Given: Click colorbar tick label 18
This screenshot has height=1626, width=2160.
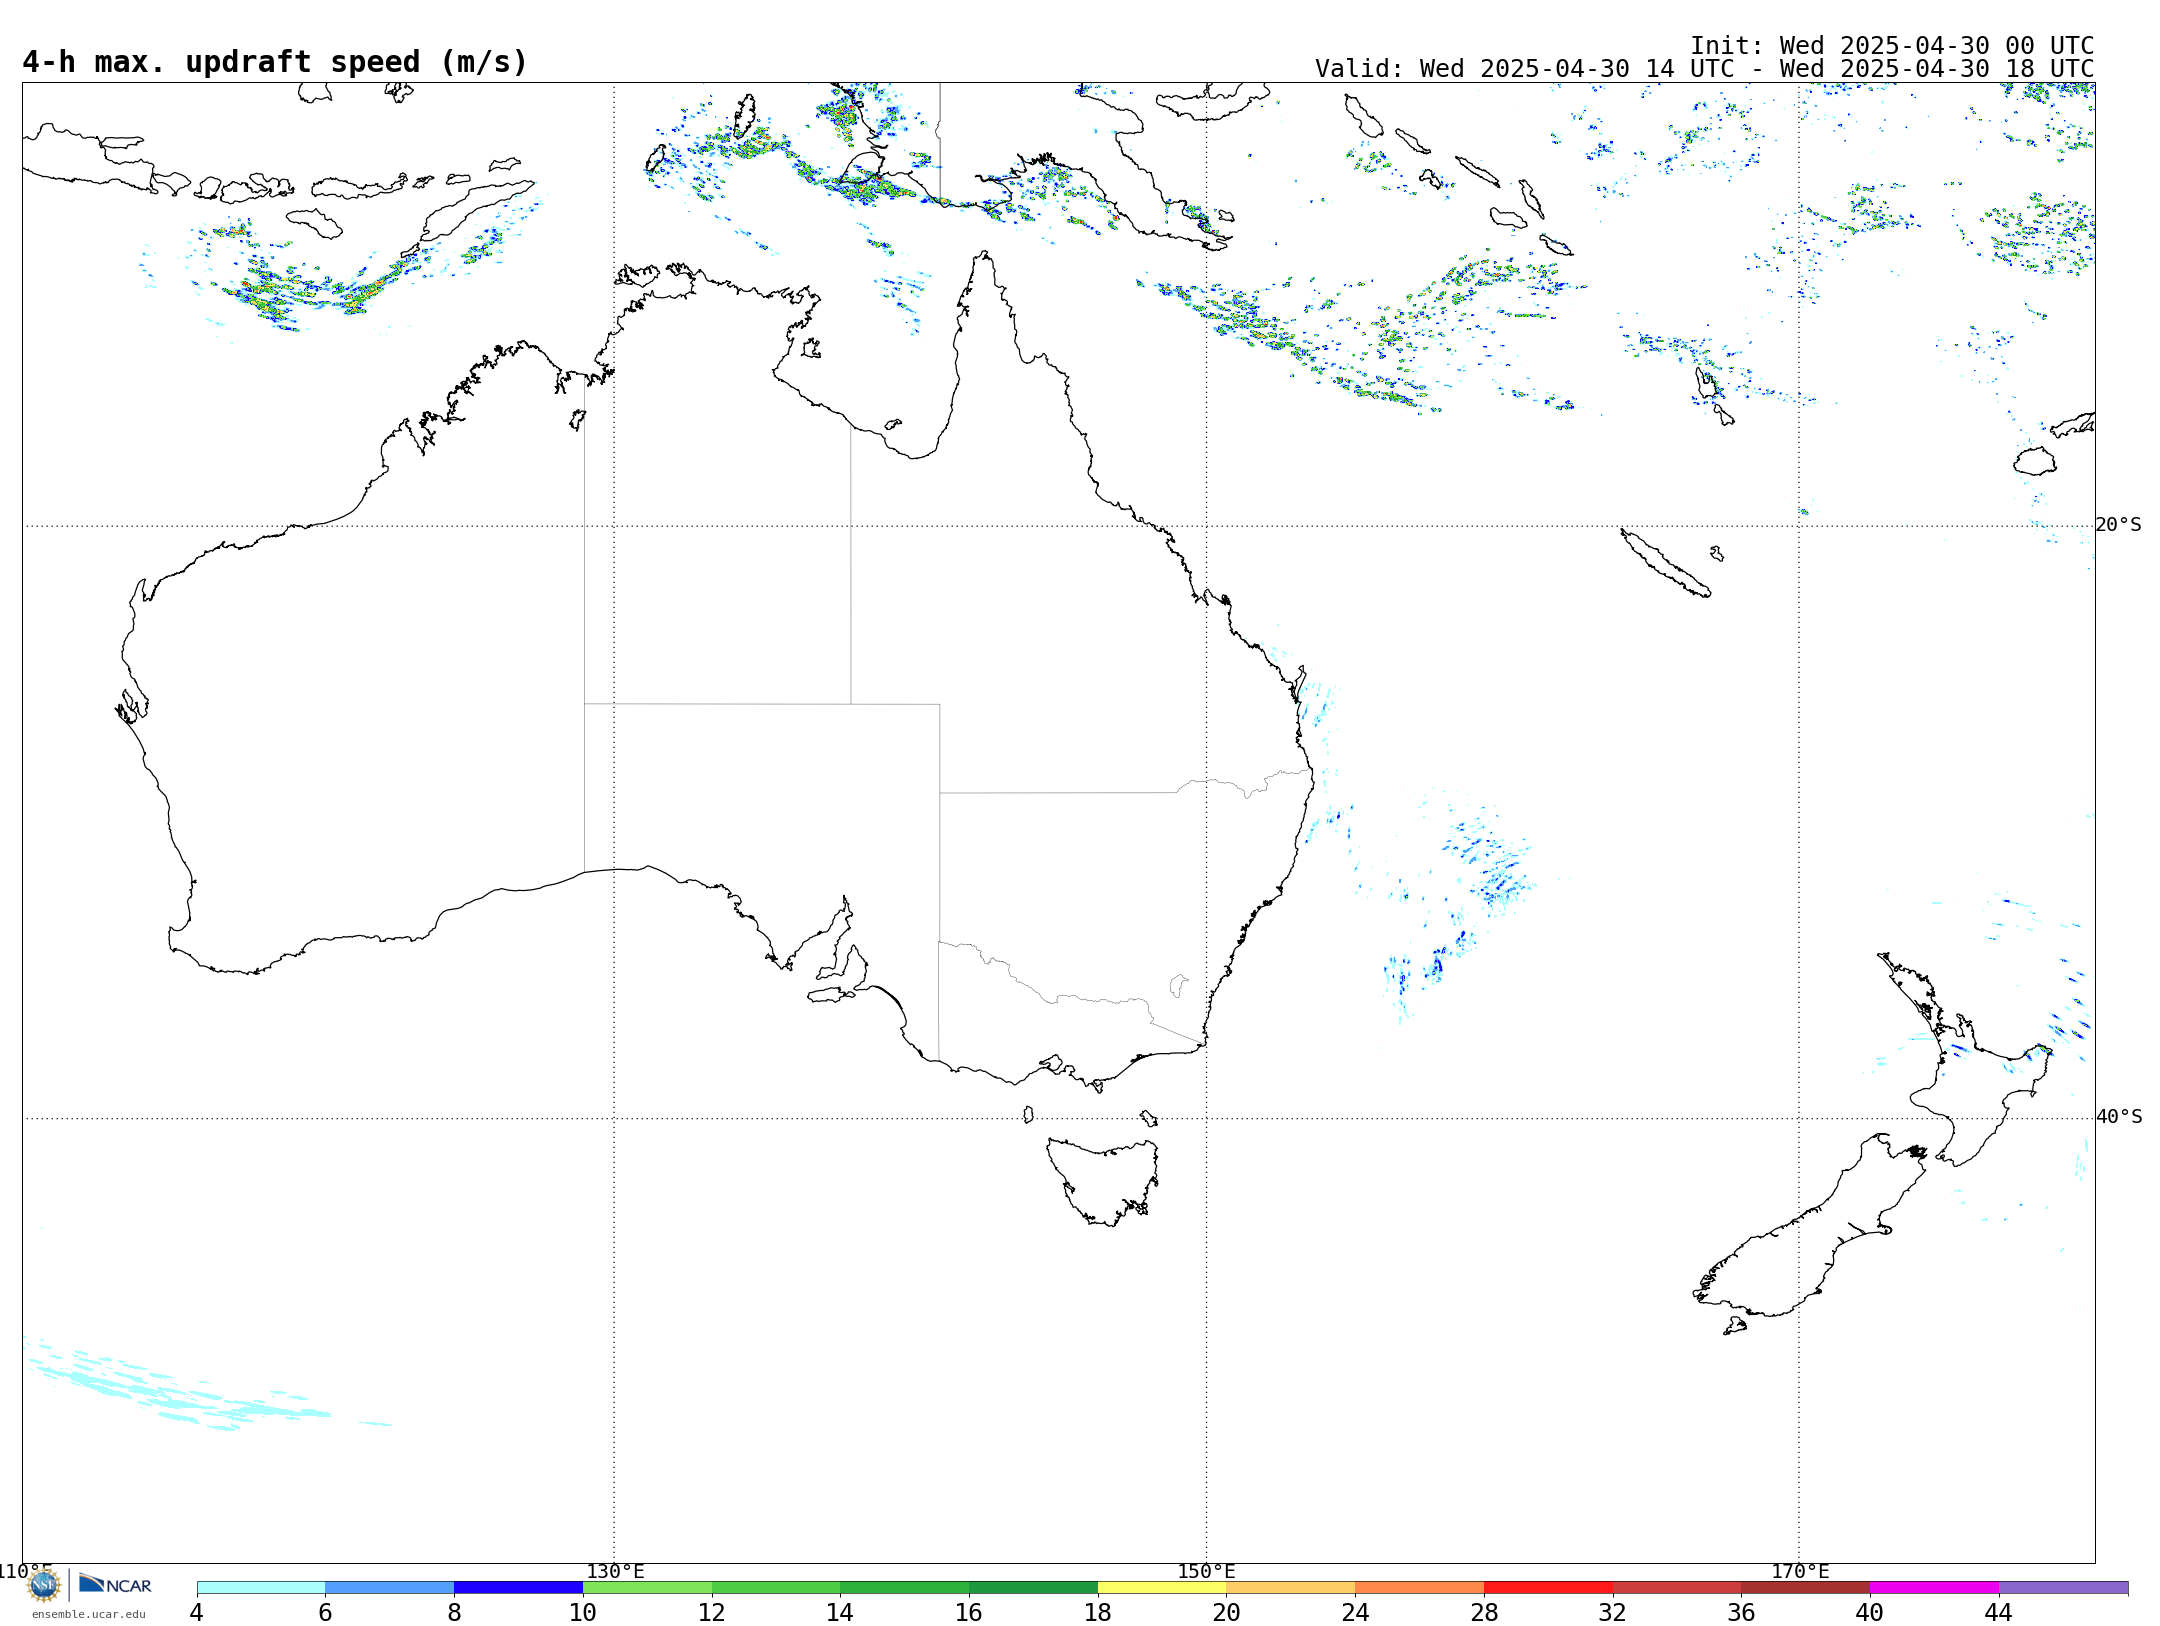Looking at the screenshot, I should point(1098,1613).
